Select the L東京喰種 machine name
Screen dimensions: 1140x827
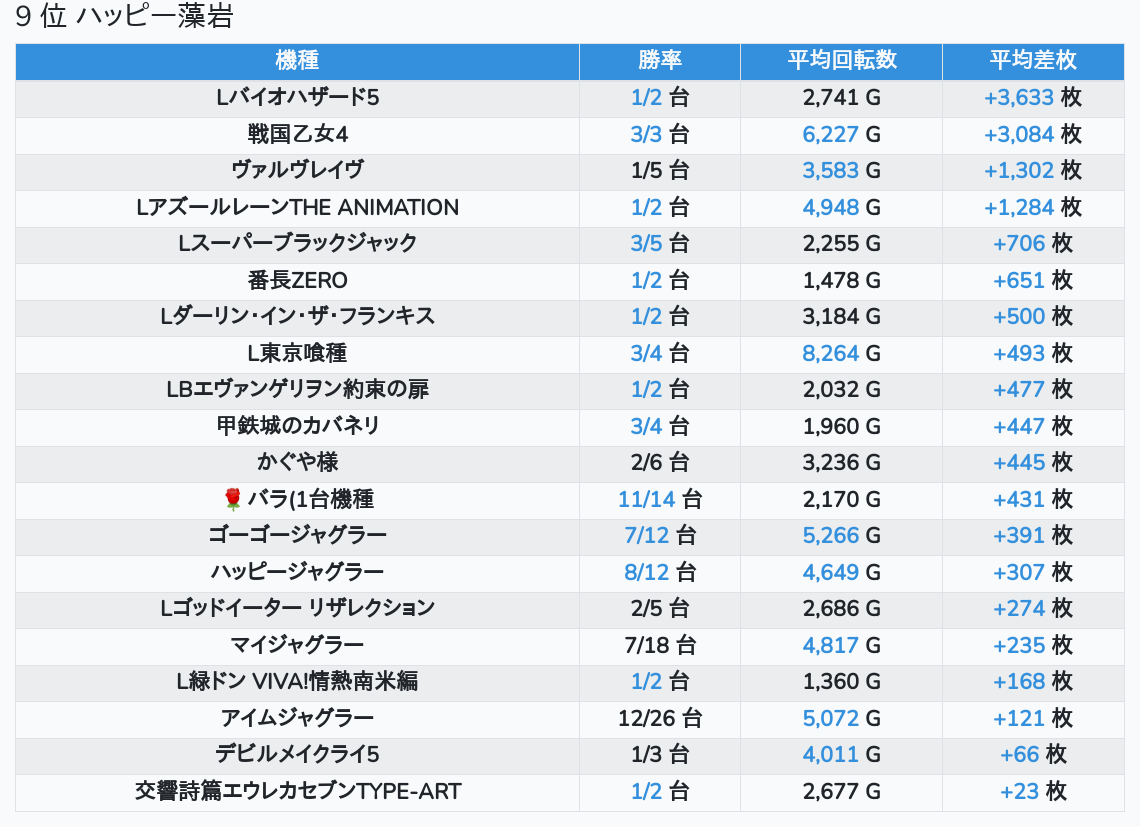(297, 353)
